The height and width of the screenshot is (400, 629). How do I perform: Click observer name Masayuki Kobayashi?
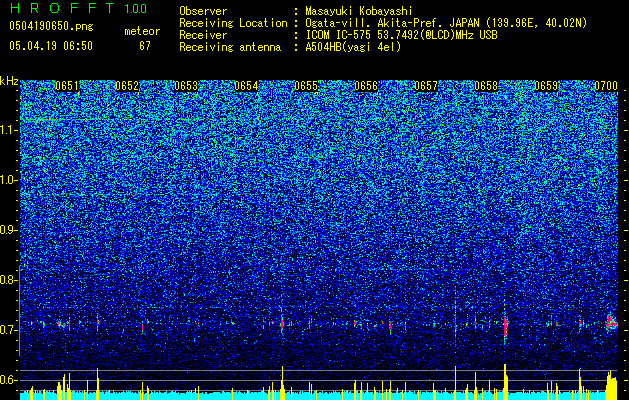coord(358,11)
